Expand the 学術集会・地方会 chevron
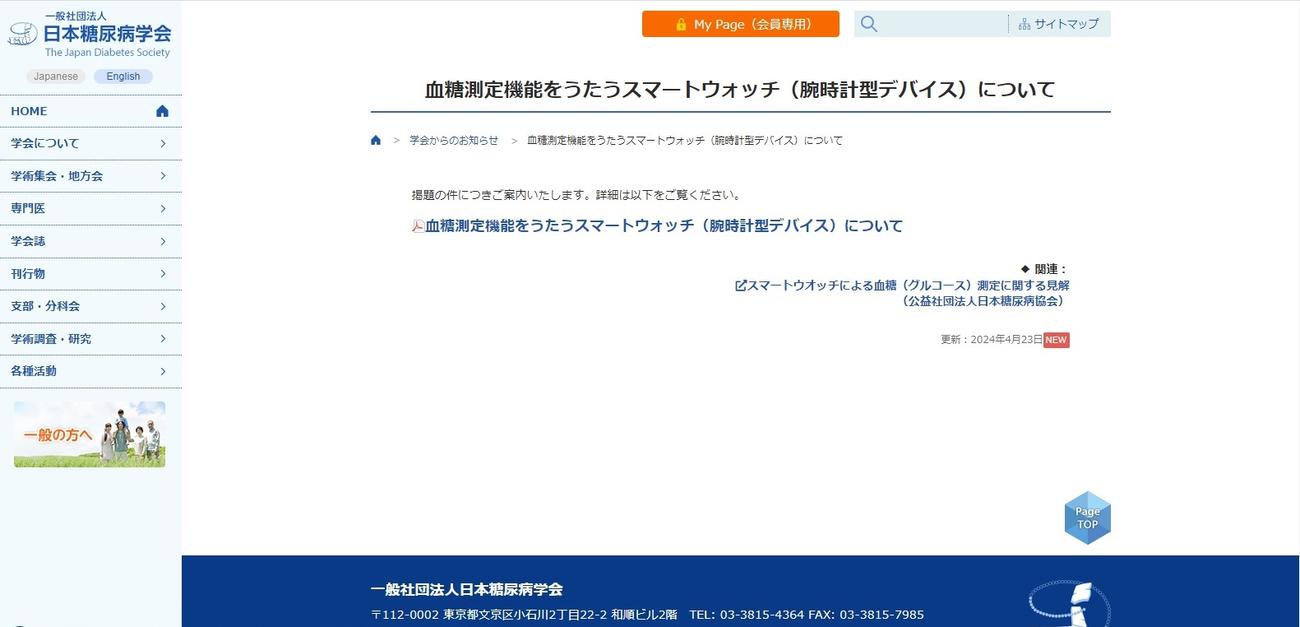The image size is (1300, 627). pyautogui.click(x=163, y=176)
